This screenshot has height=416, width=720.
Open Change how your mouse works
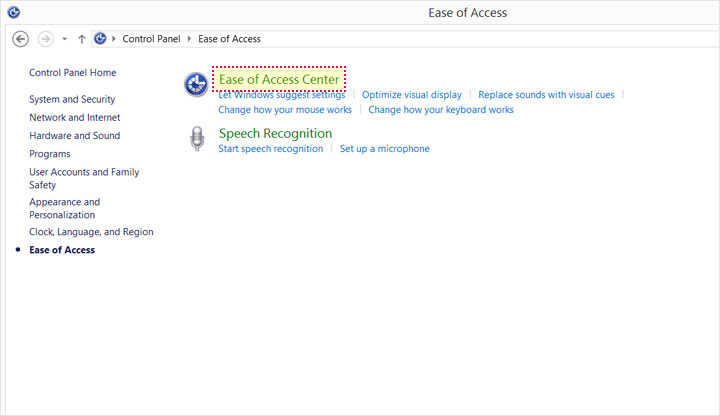285,110
